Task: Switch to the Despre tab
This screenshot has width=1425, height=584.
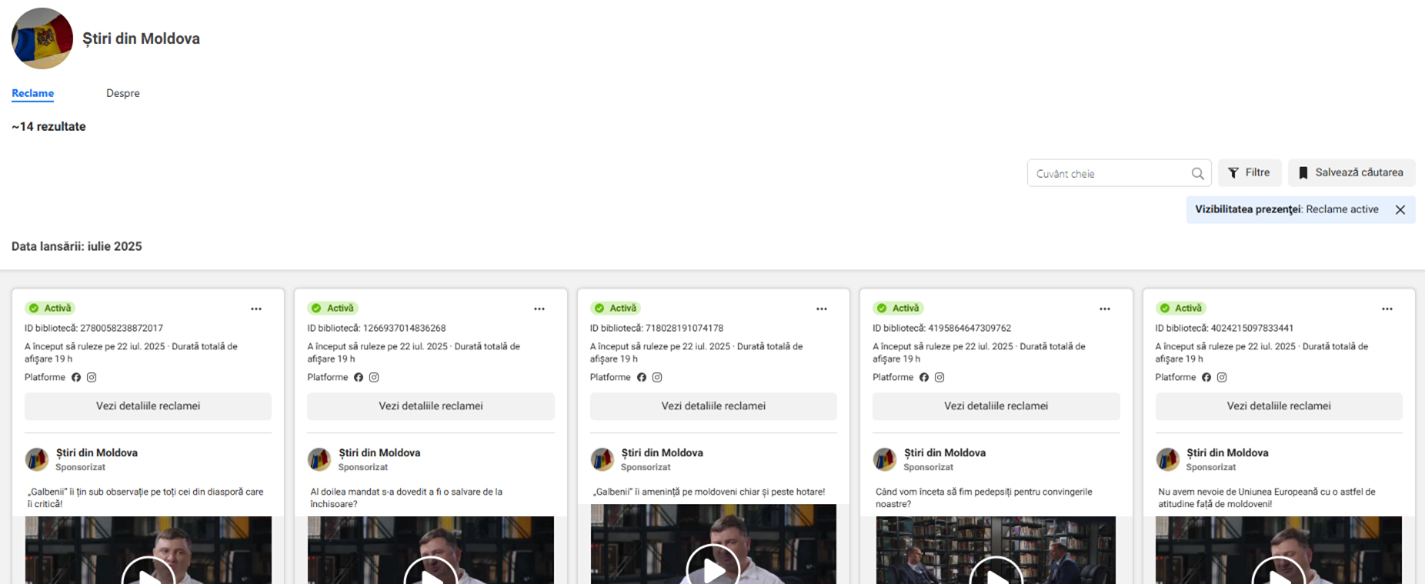Action: click(x=123, y=93)
